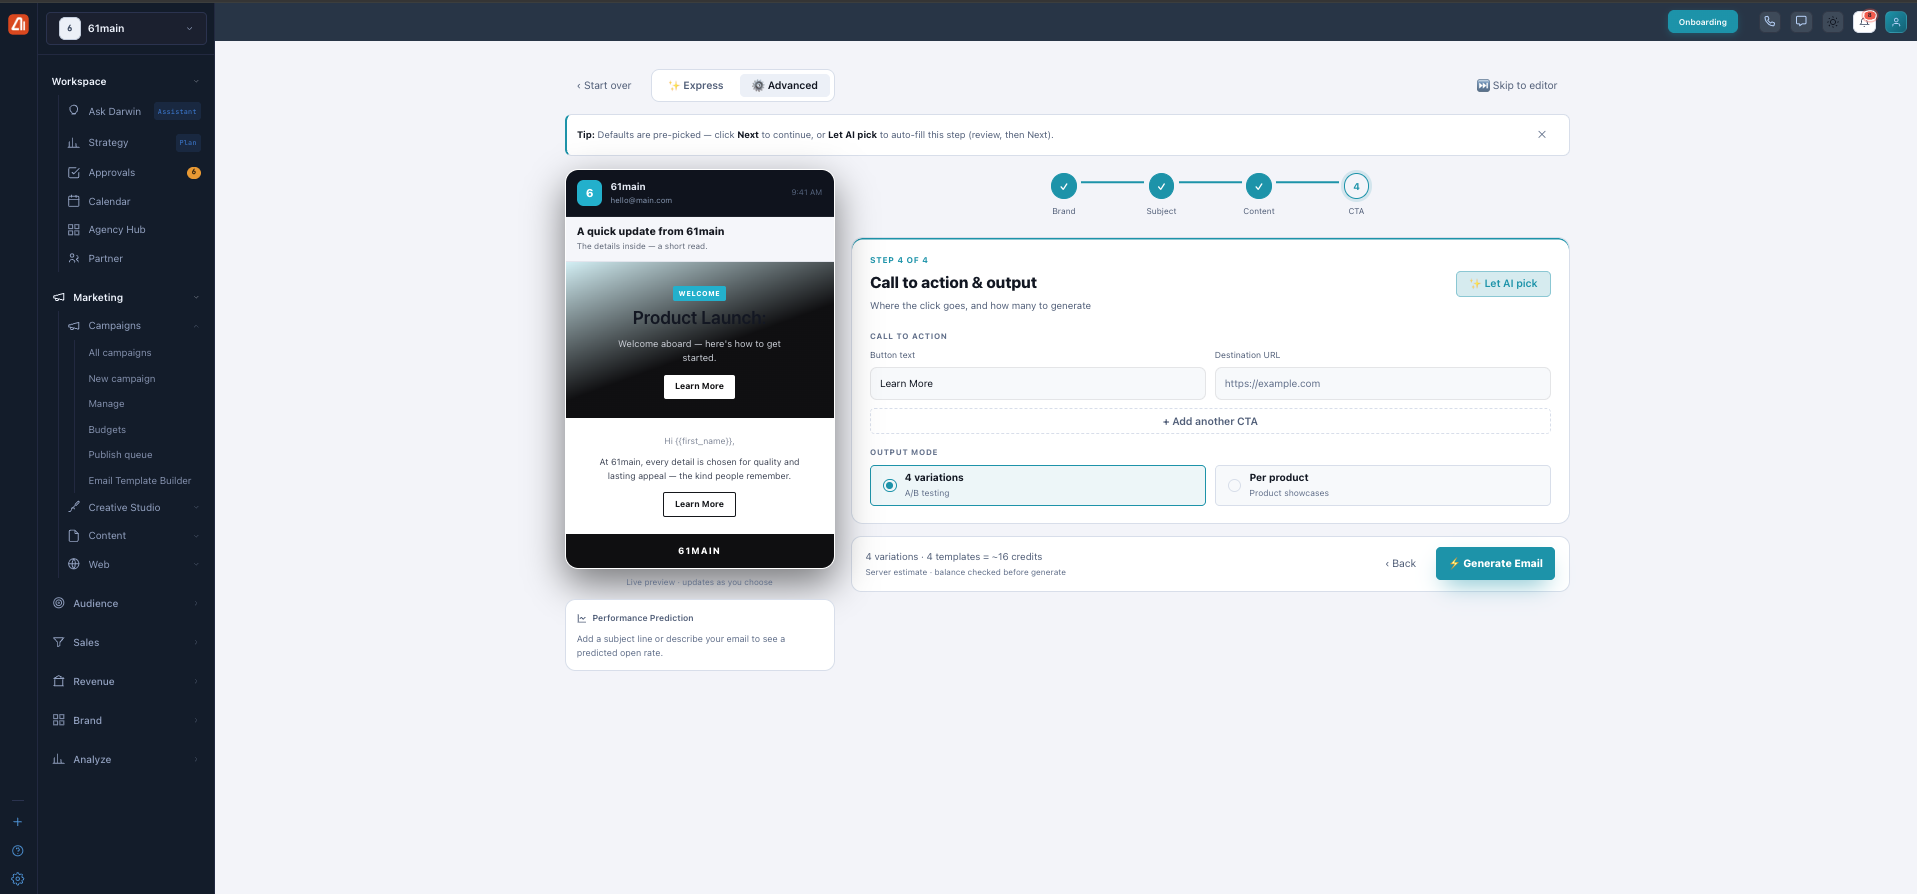The width and height of the screenshot is (1917, 894).
Task: Select the 4 variations output mode
Action: pyautogui.click(x=1037, y=485)
